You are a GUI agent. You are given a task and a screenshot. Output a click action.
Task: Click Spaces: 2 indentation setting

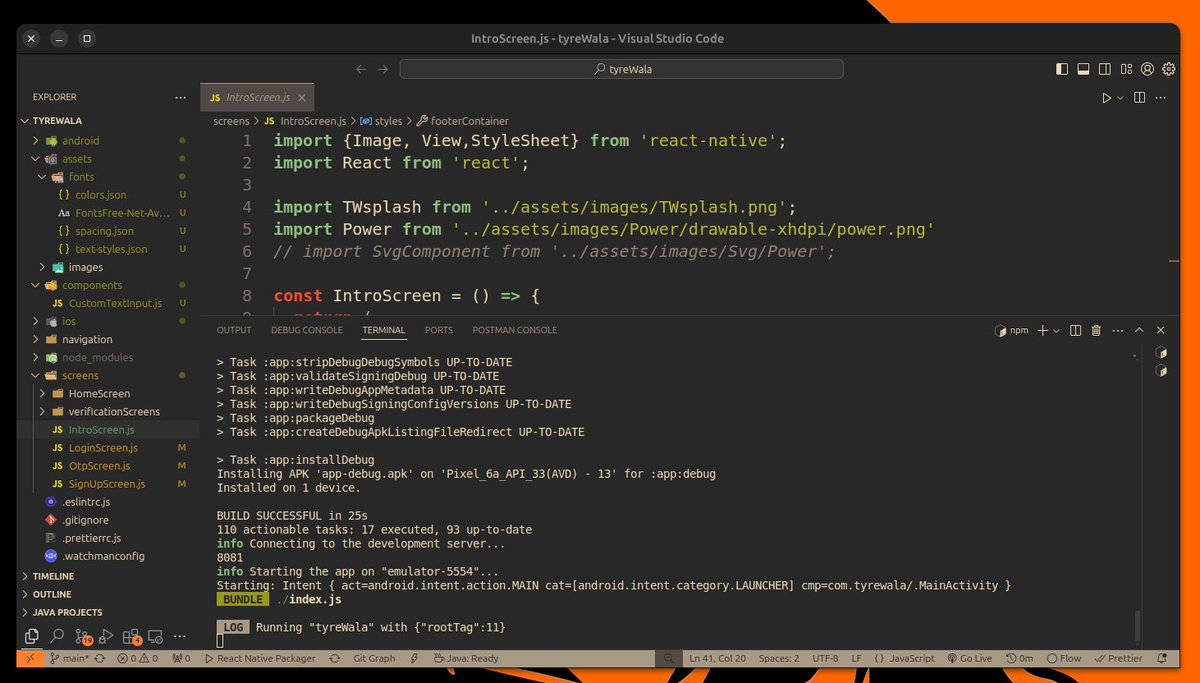(x=778, y=658)
